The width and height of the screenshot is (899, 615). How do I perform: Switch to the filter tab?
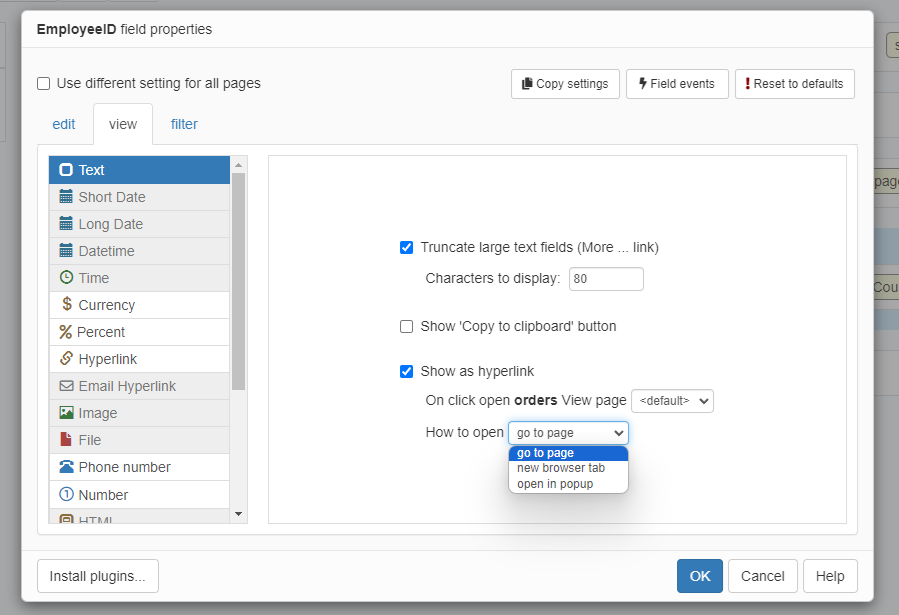[184, 125]
